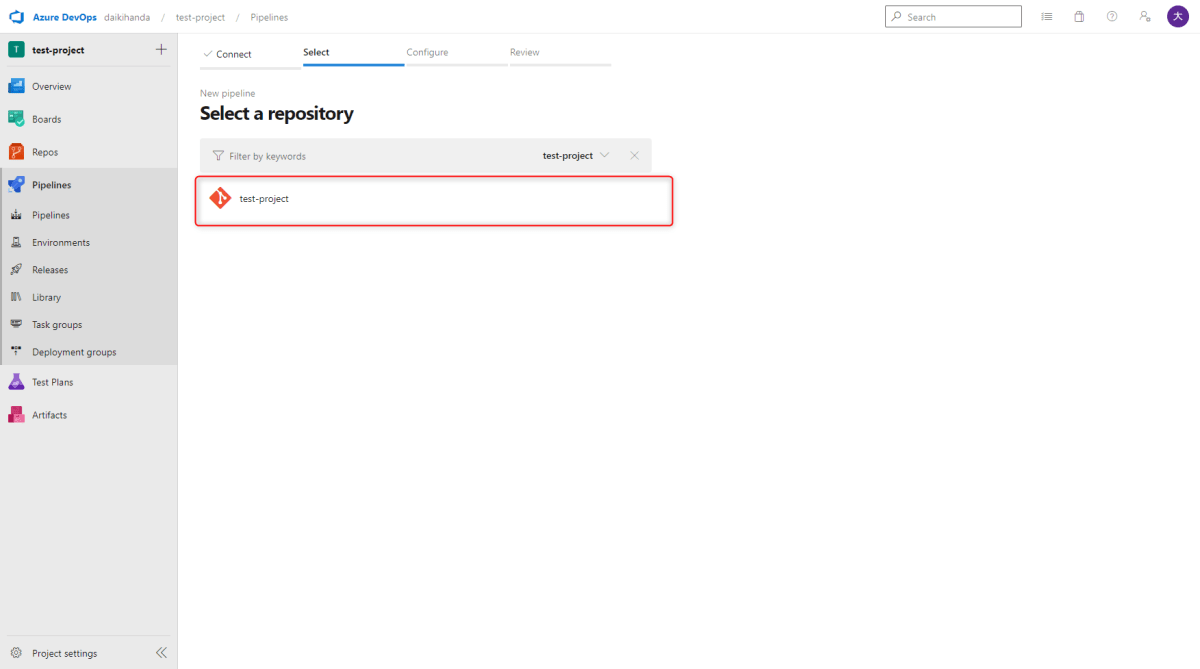Open Task groups page
Screen dimensions: 1200x669
[x=89, y=325]
